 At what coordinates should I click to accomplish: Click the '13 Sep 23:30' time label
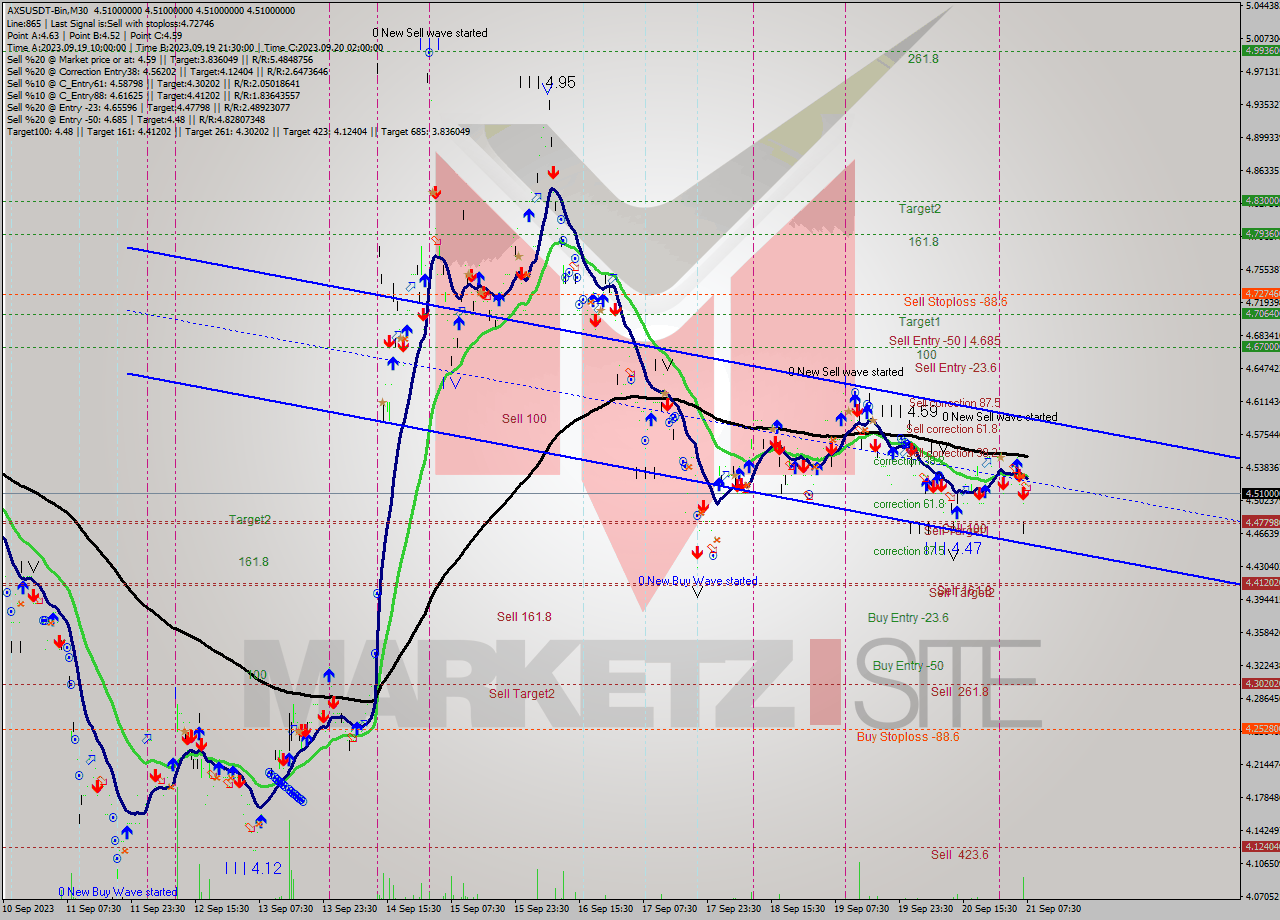click(x=349, y=909)
